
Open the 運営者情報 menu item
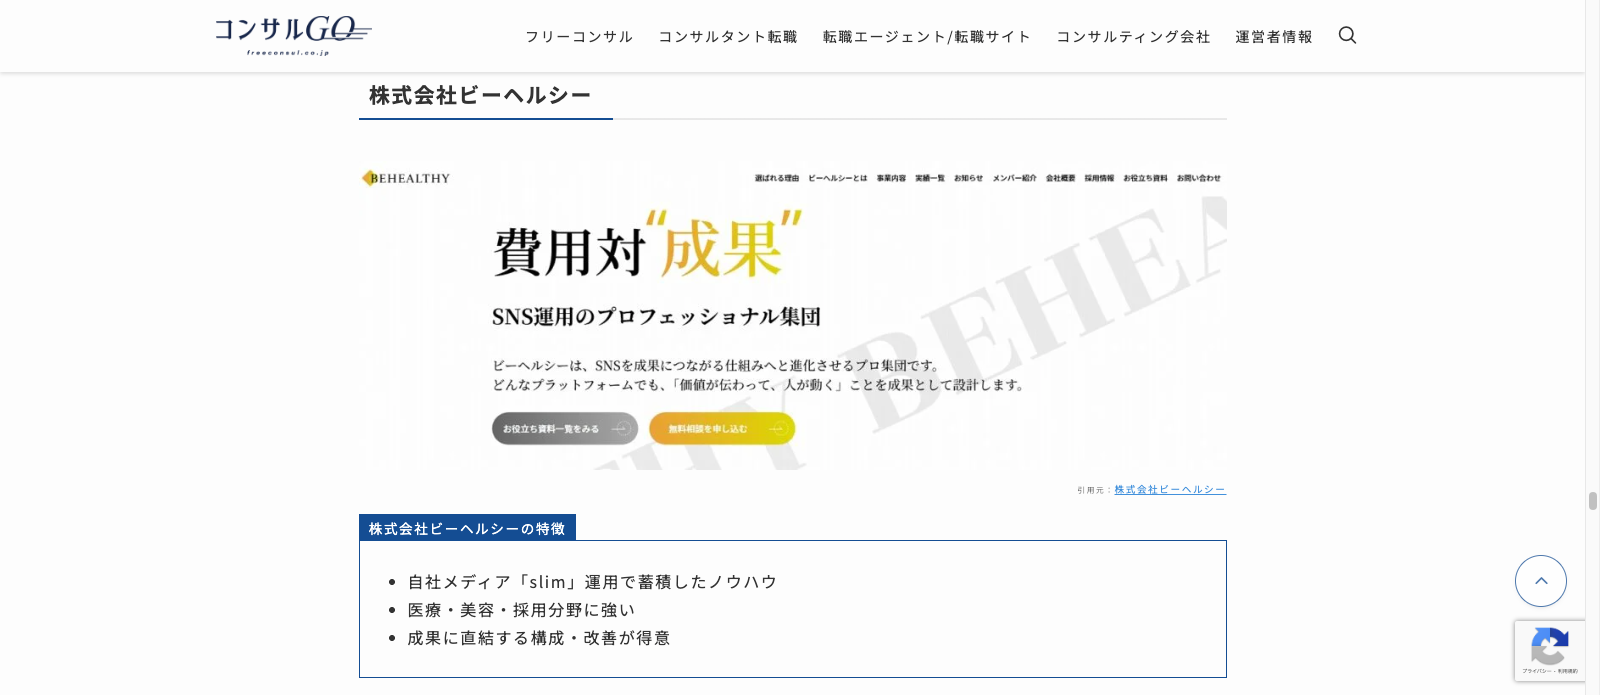(x=1274, y=37)
